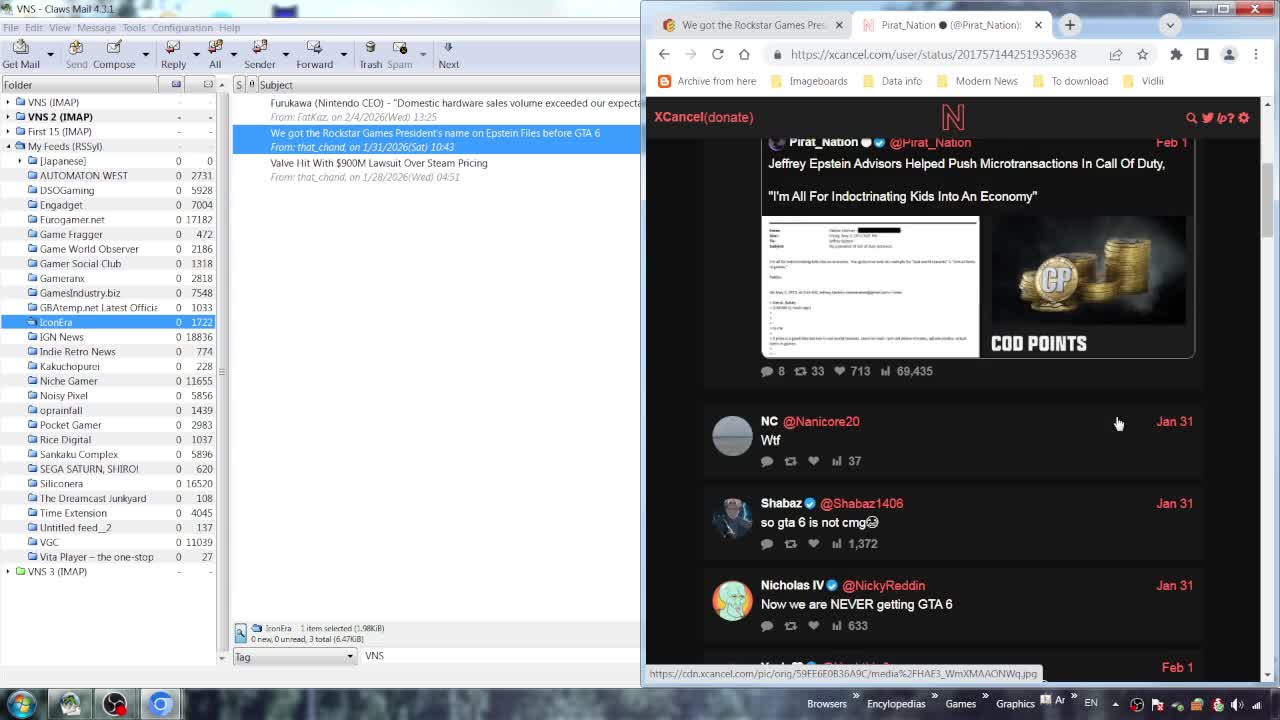Click the XCancel search magnifier icon
This screenshot has height=720, width=1280.
click(x=1191, y=118)
